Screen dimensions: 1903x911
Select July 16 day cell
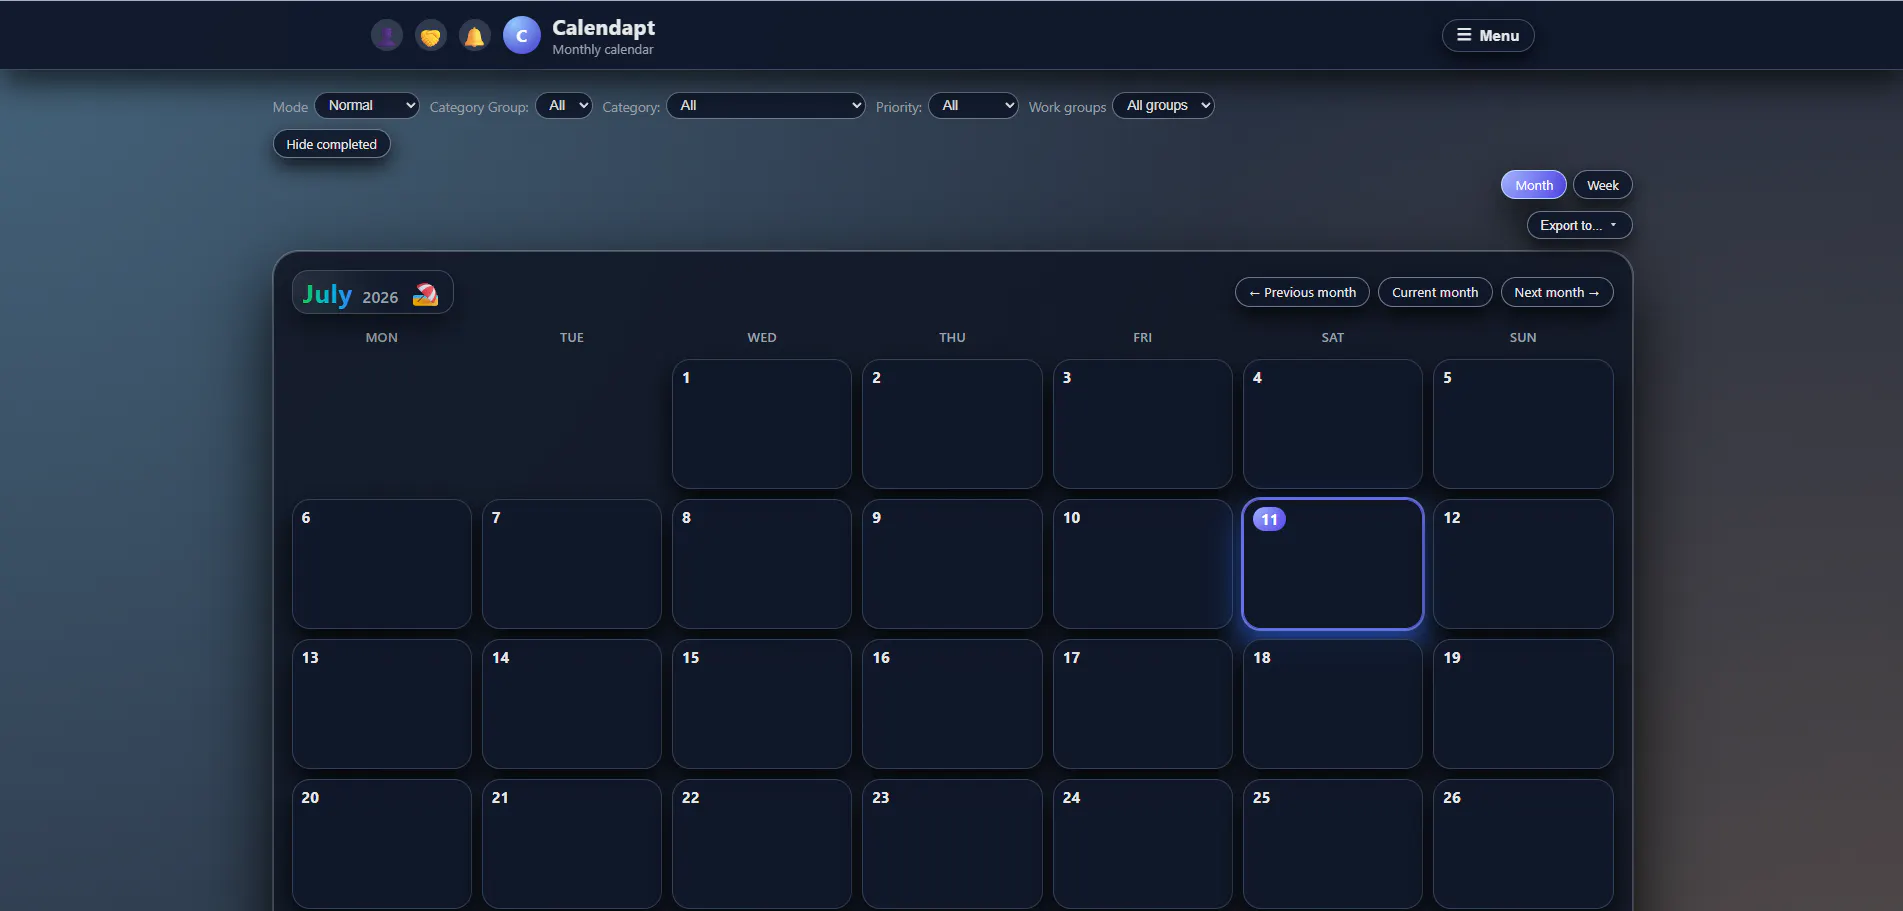[x=952, y=704]
